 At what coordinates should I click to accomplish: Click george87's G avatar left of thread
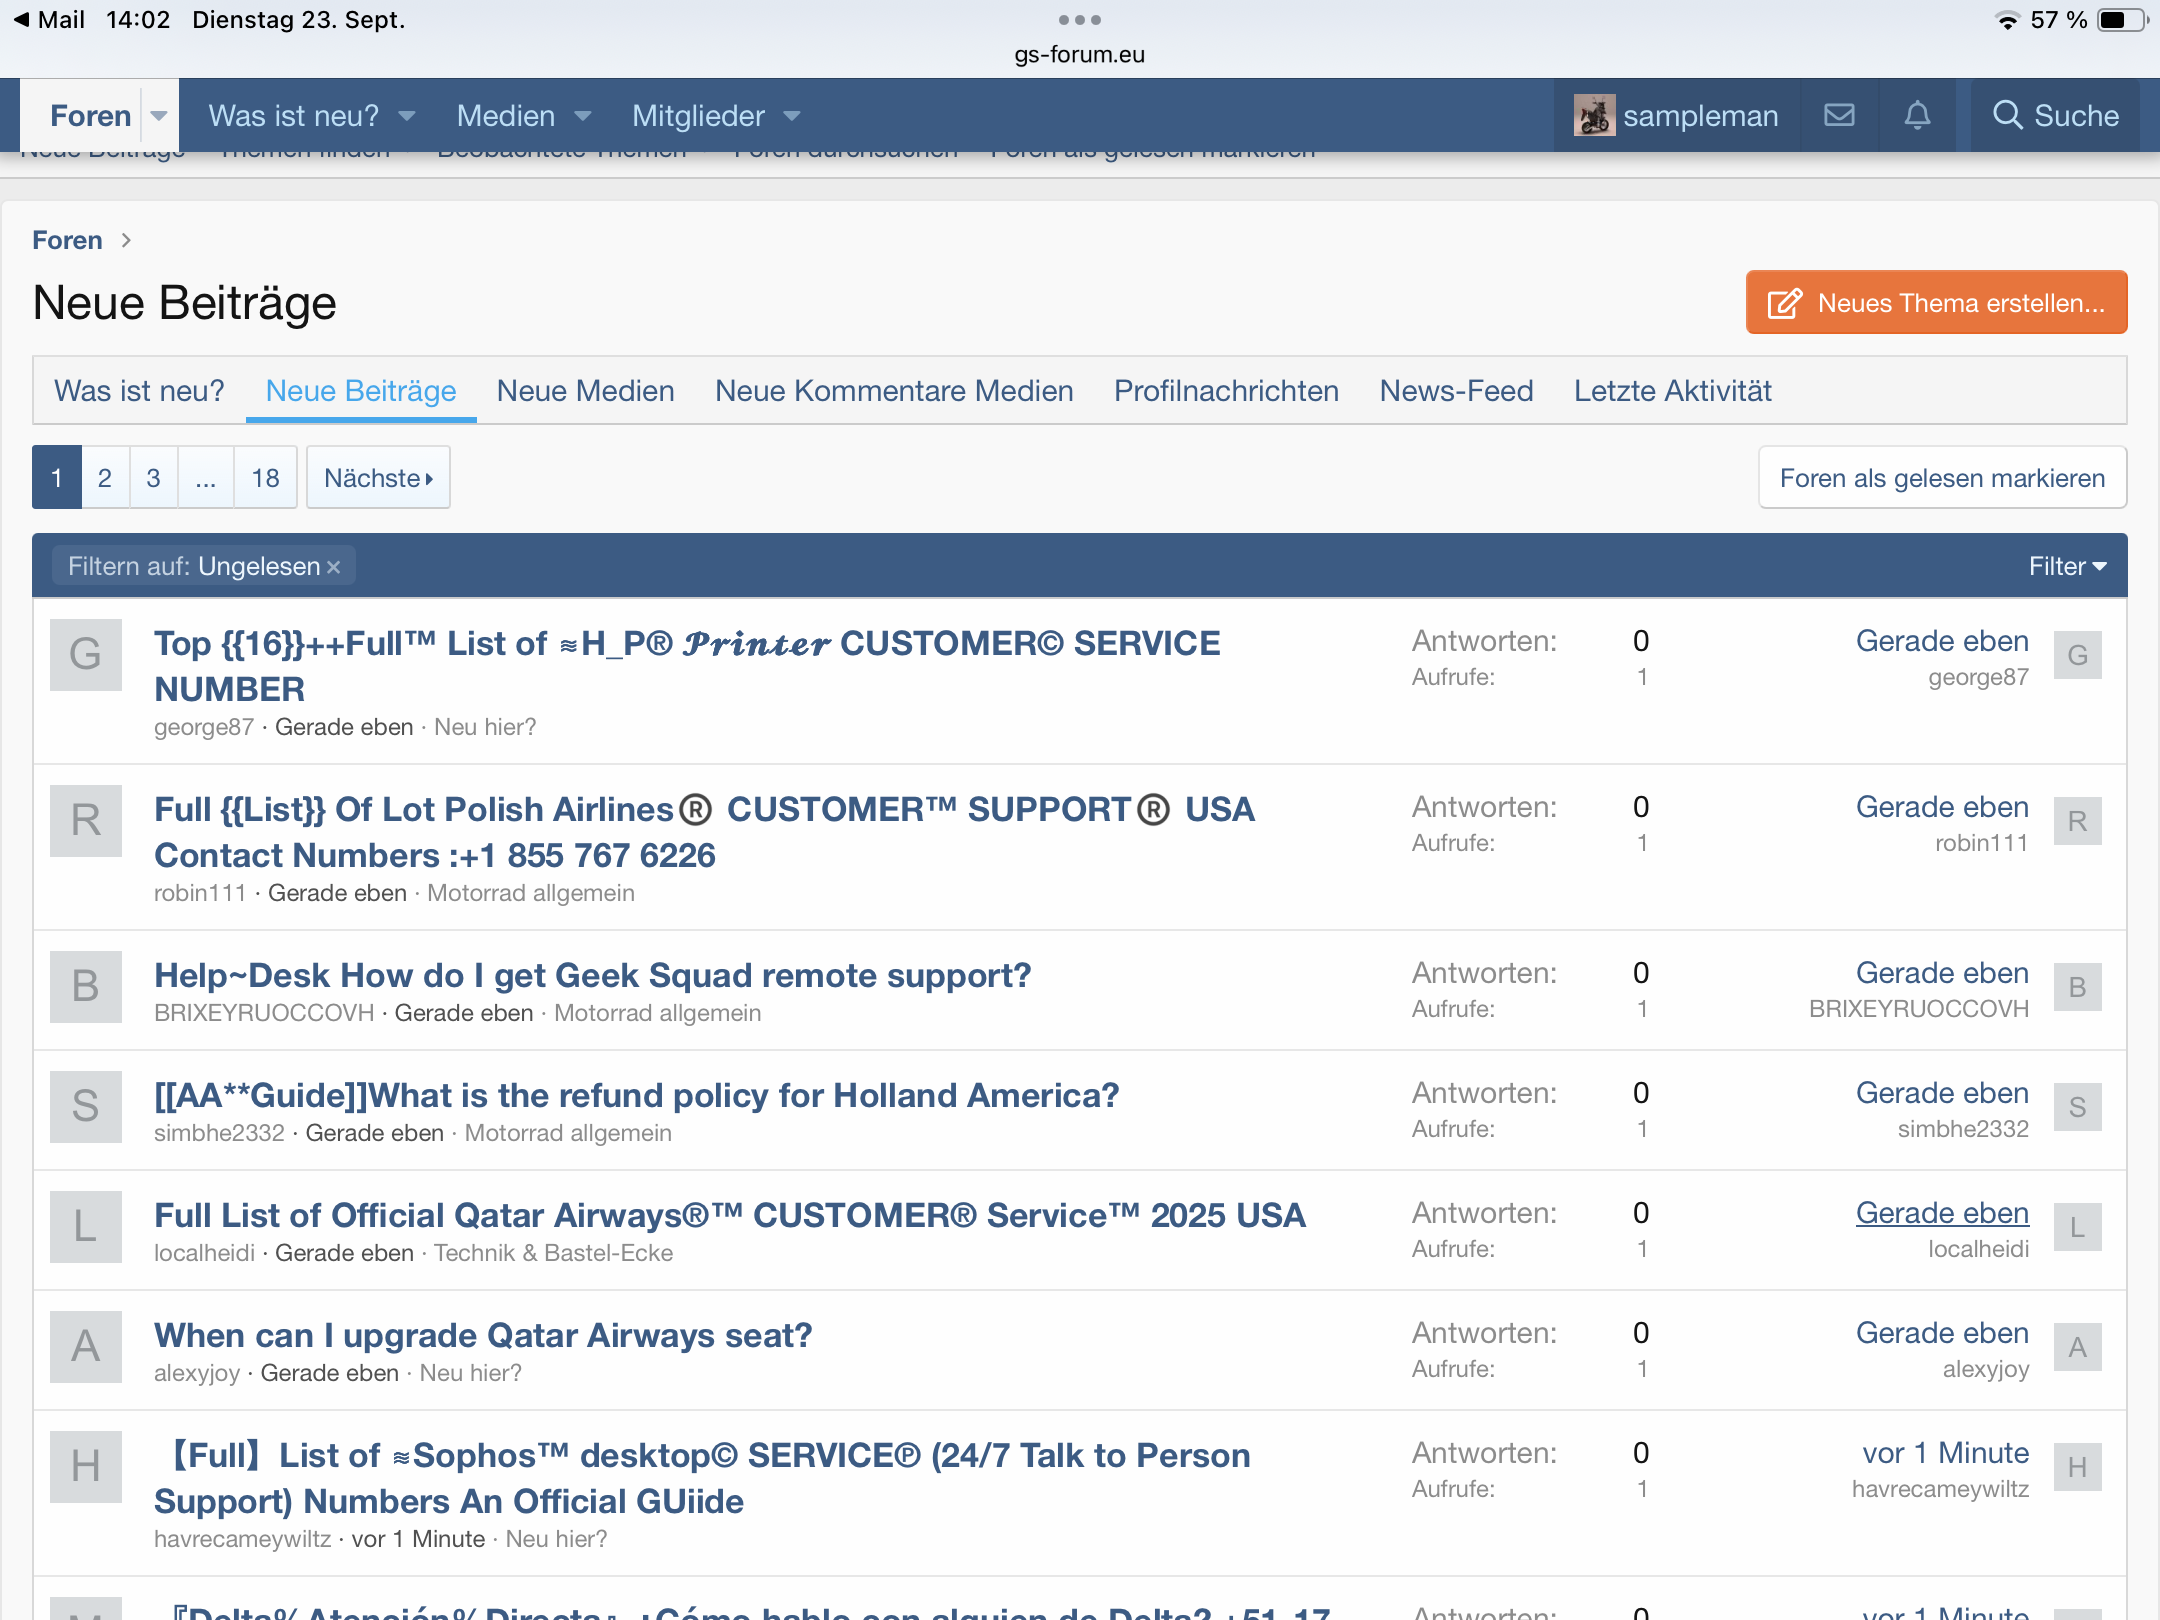pyautogui.click(x=86, y=655)
